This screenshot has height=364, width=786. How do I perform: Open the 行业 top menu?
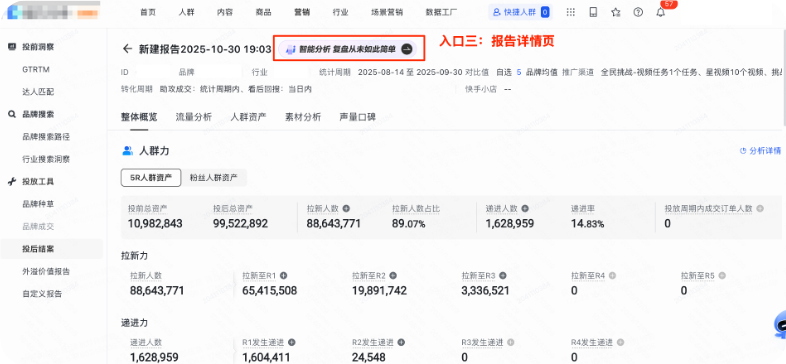[340, 13]
